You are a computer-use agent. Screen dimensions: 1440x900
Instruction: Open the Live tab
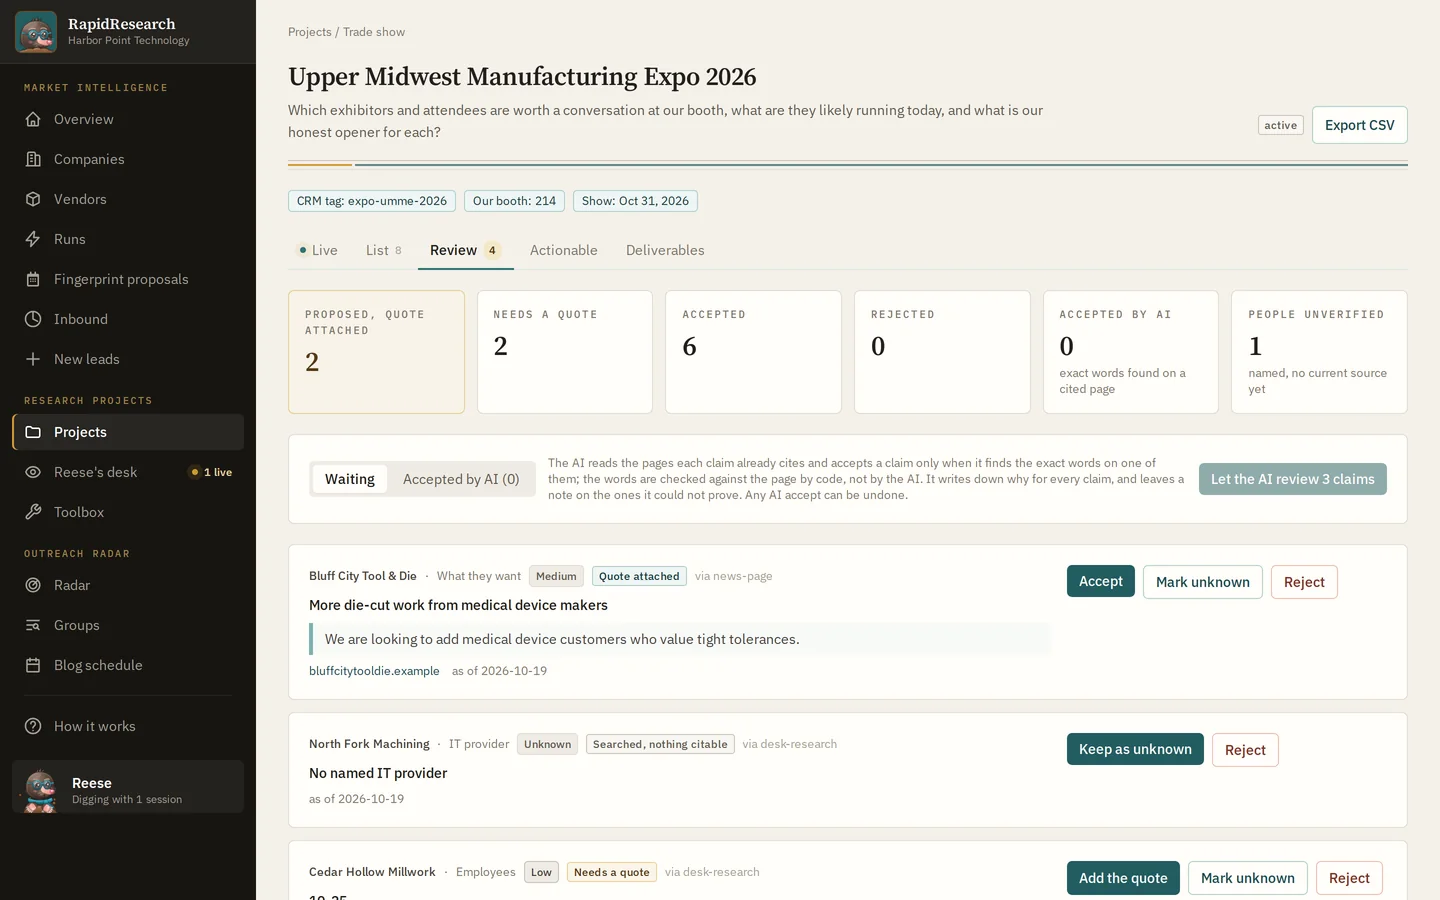pos(318,250)
